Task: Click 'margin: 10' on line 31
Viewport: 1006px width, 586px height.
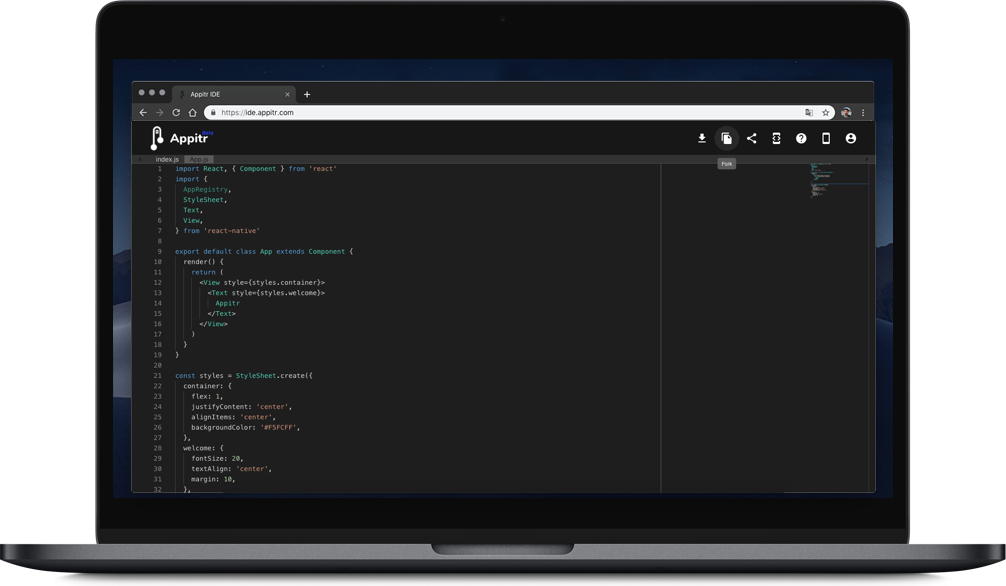Action: pos(212,479)
